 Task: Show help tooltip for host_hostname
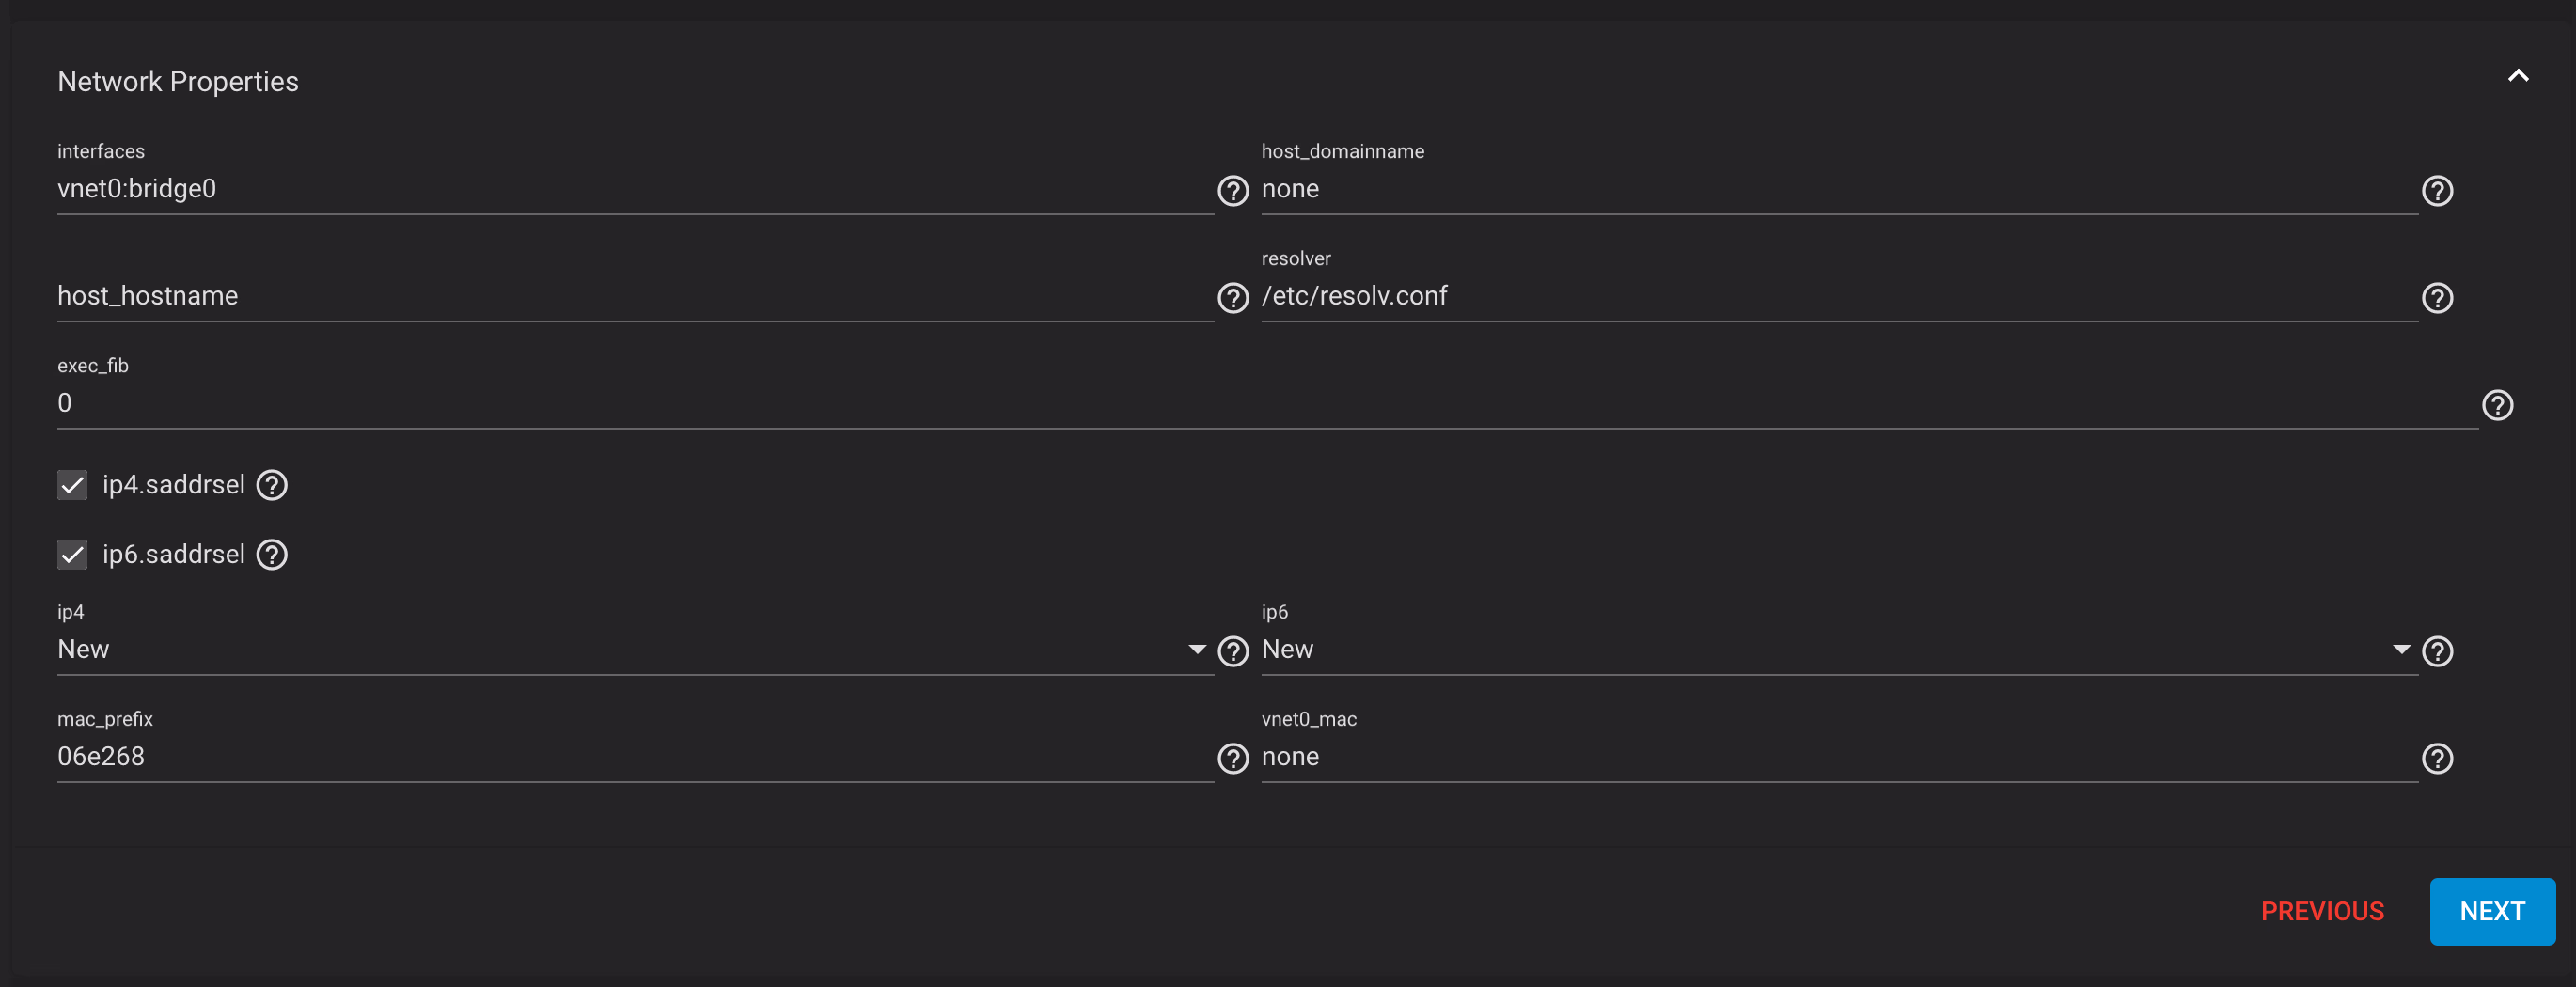pos(1232,297)
